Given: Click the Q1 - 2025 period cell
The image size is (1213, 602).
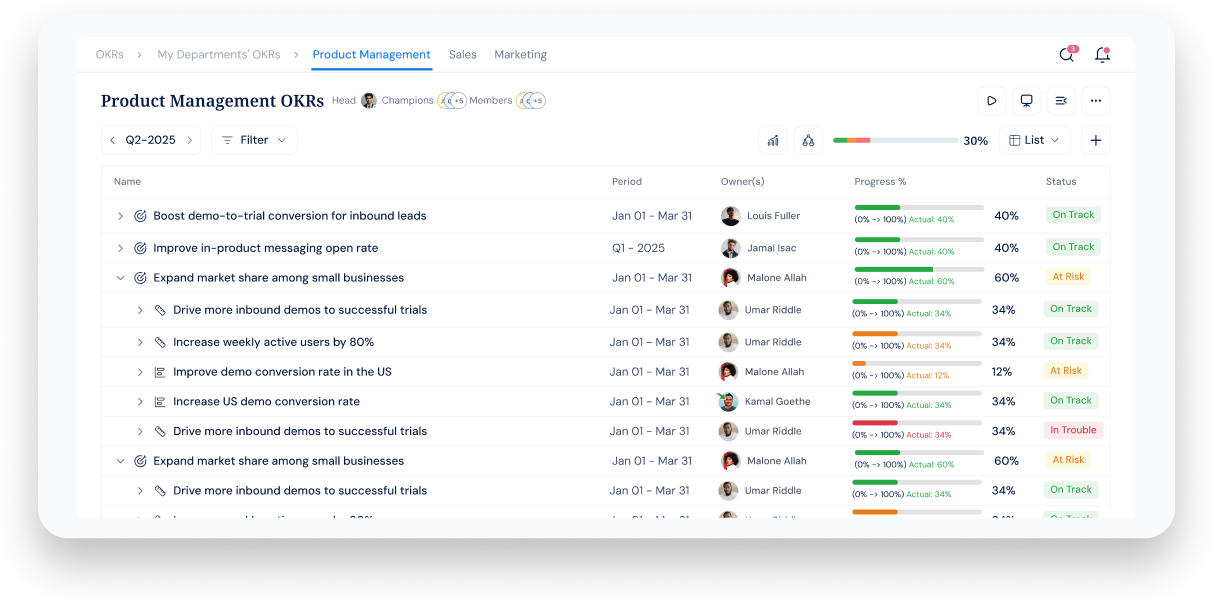Looking at the screenshot, I should click(x=638, y=248).
